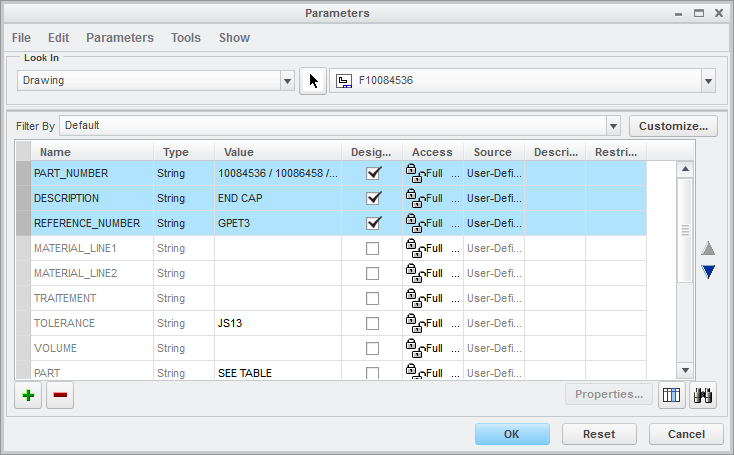Check Designate for the PART row

[x=373, y=373]
